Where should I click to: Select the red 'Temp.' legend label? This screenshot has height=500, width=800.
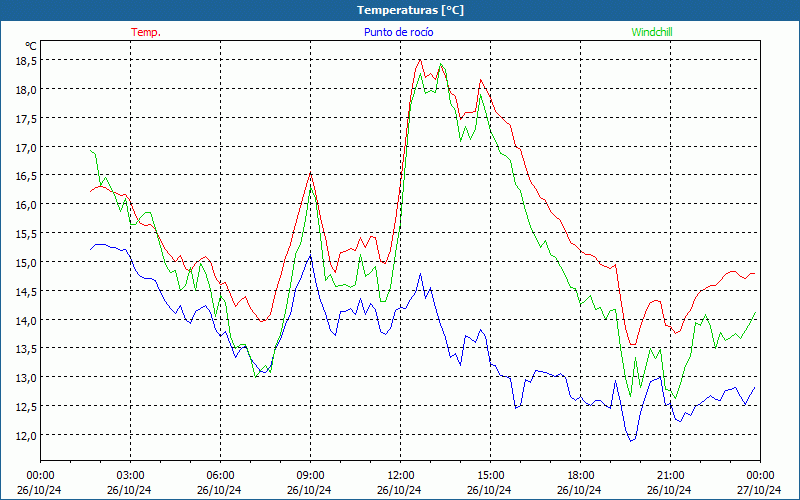146,32
